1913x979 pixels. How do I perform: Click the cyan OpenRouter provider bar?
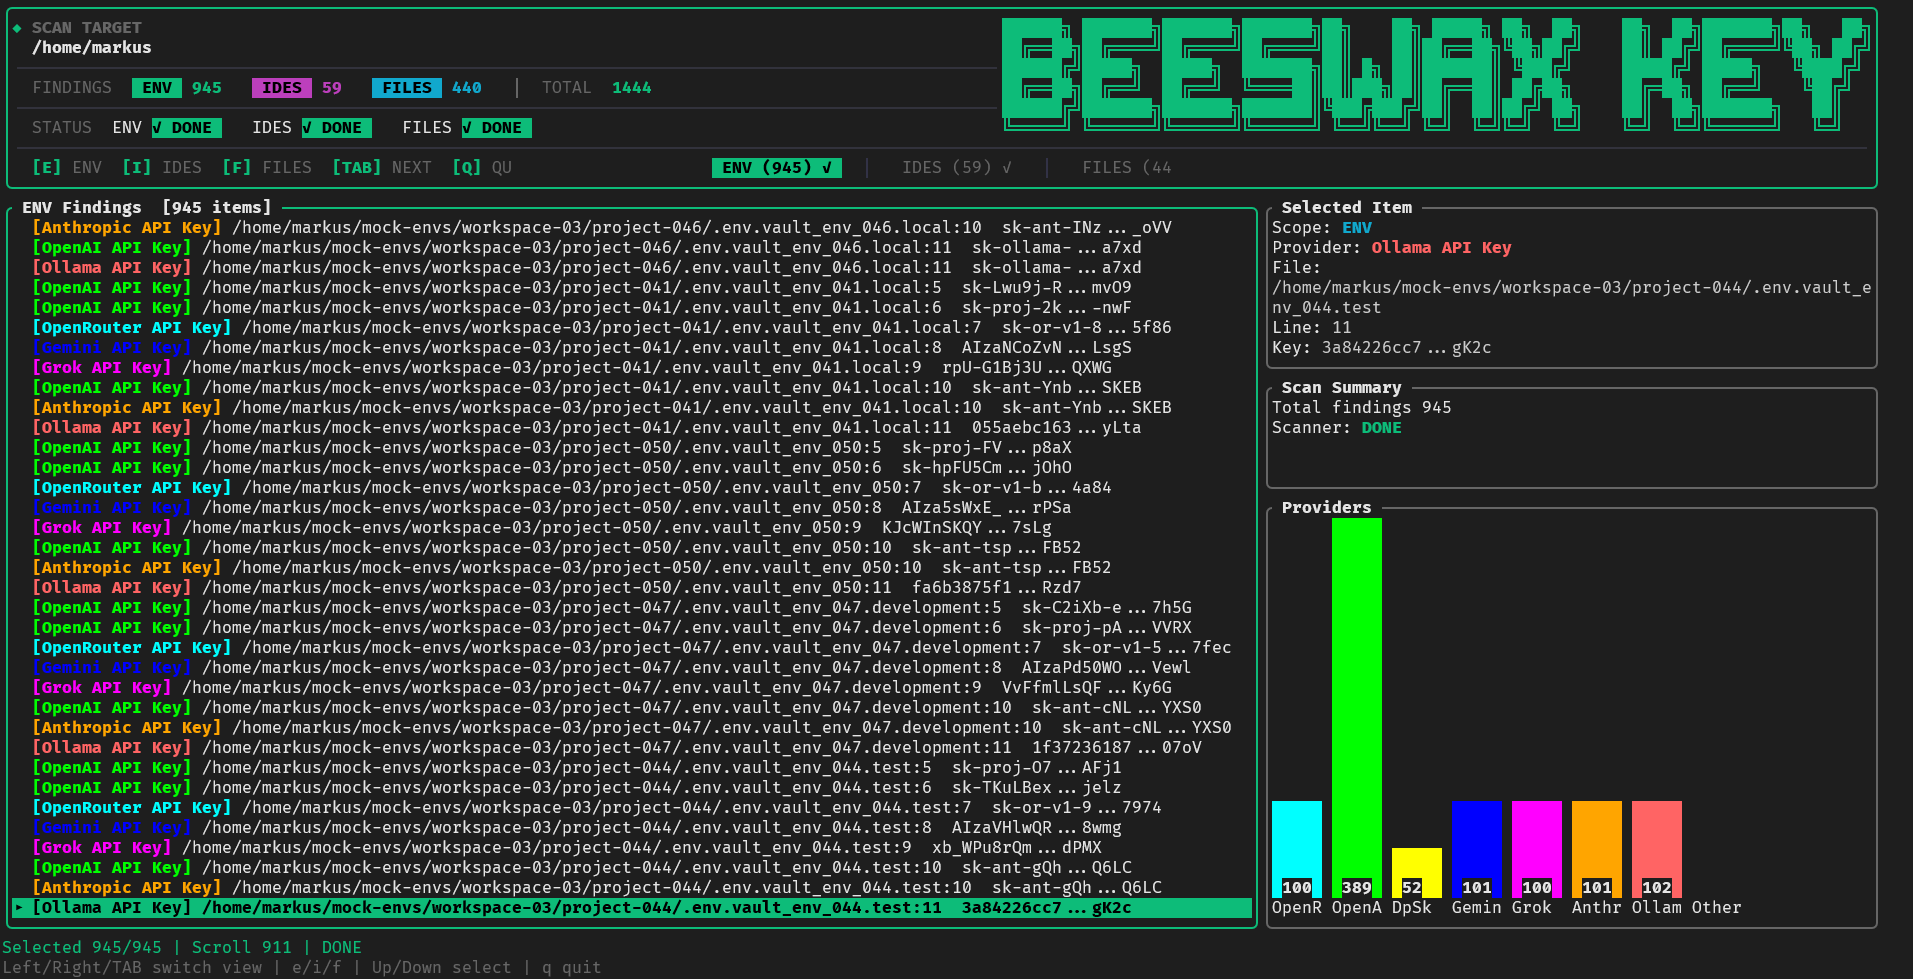point(1296,845)
